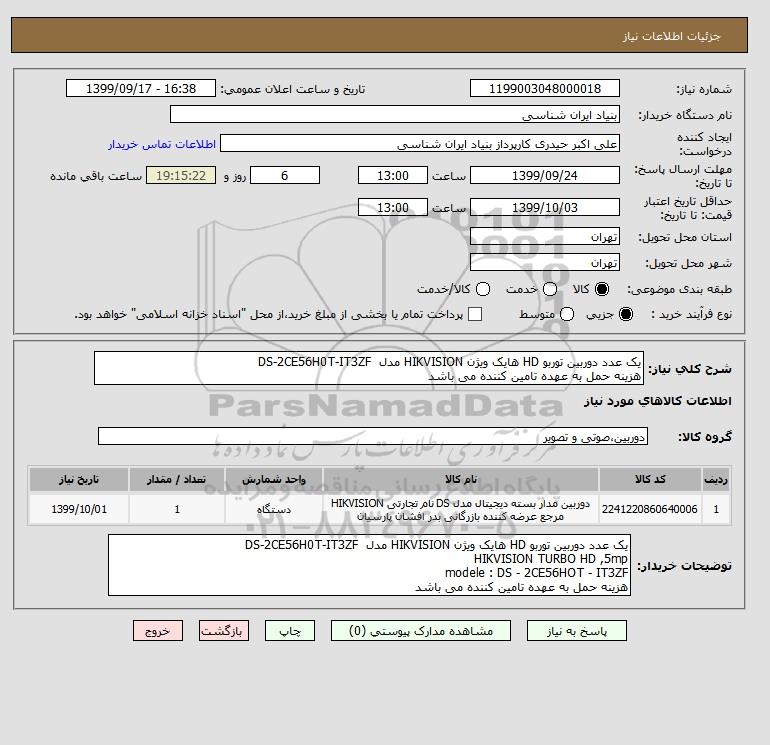Click the شرح کلی نیاز description box
The height and width of the screenshot is (745, 770).
[x=369, y=368]
